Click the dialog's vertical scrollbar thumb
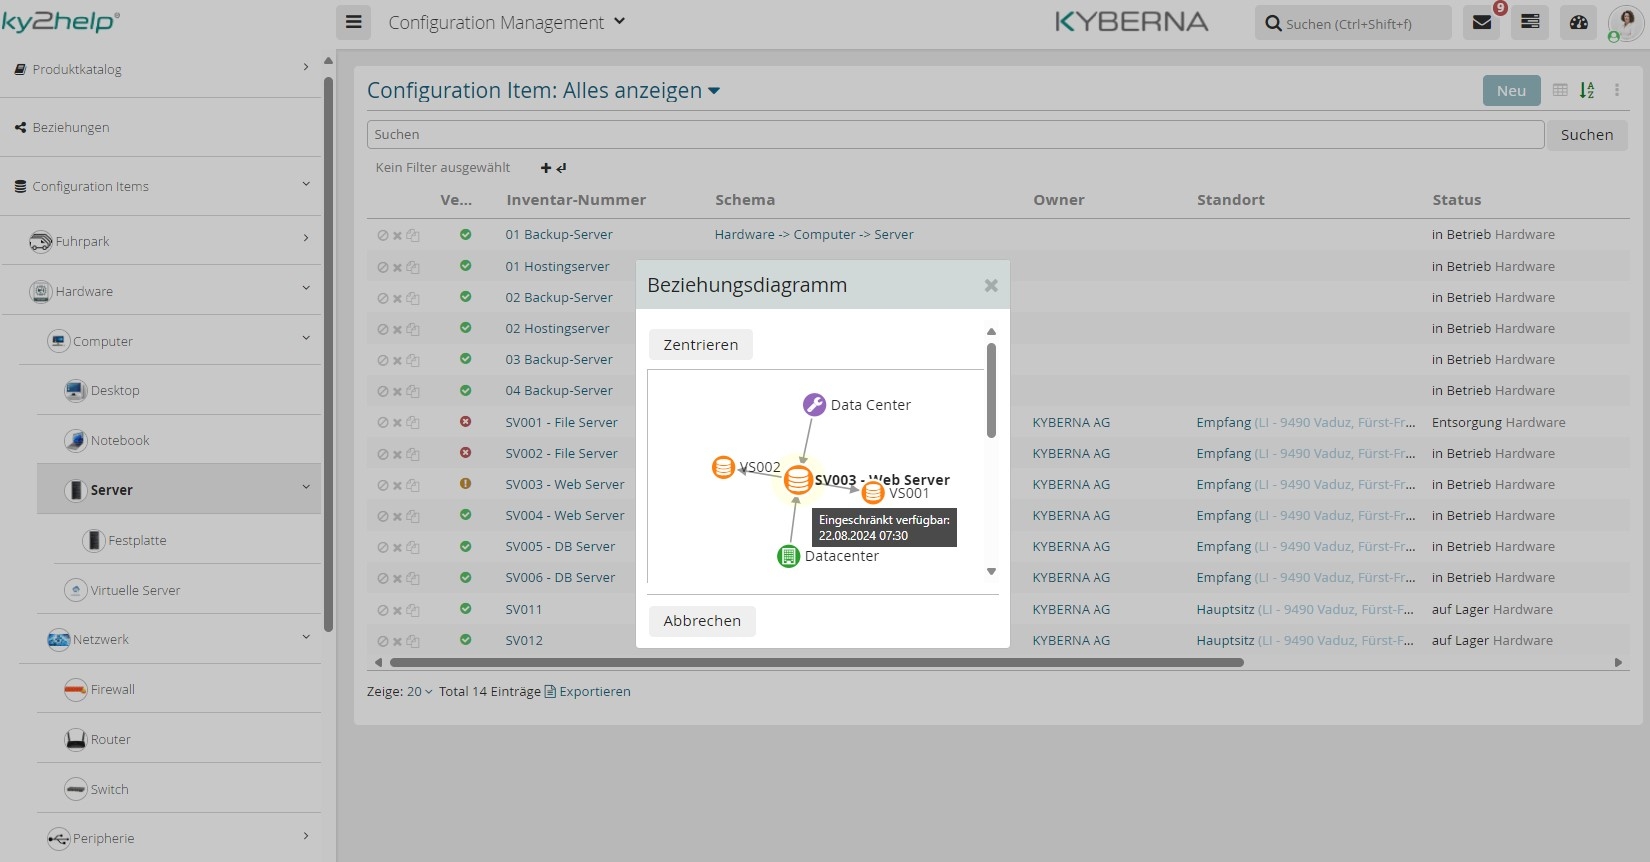The width and height of the screenshot is (1650, 862). pyautogui.click(x=991, y=390)
